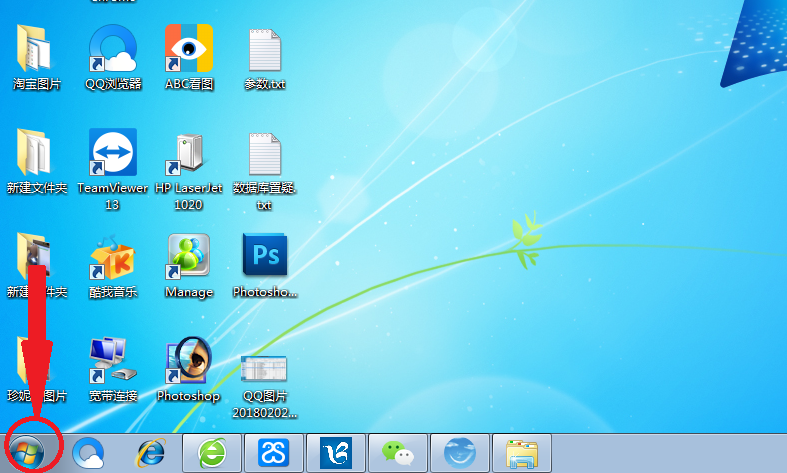Open WeChat from the taskbar
The width and height of the screenshot is (787, 473).
398,453
